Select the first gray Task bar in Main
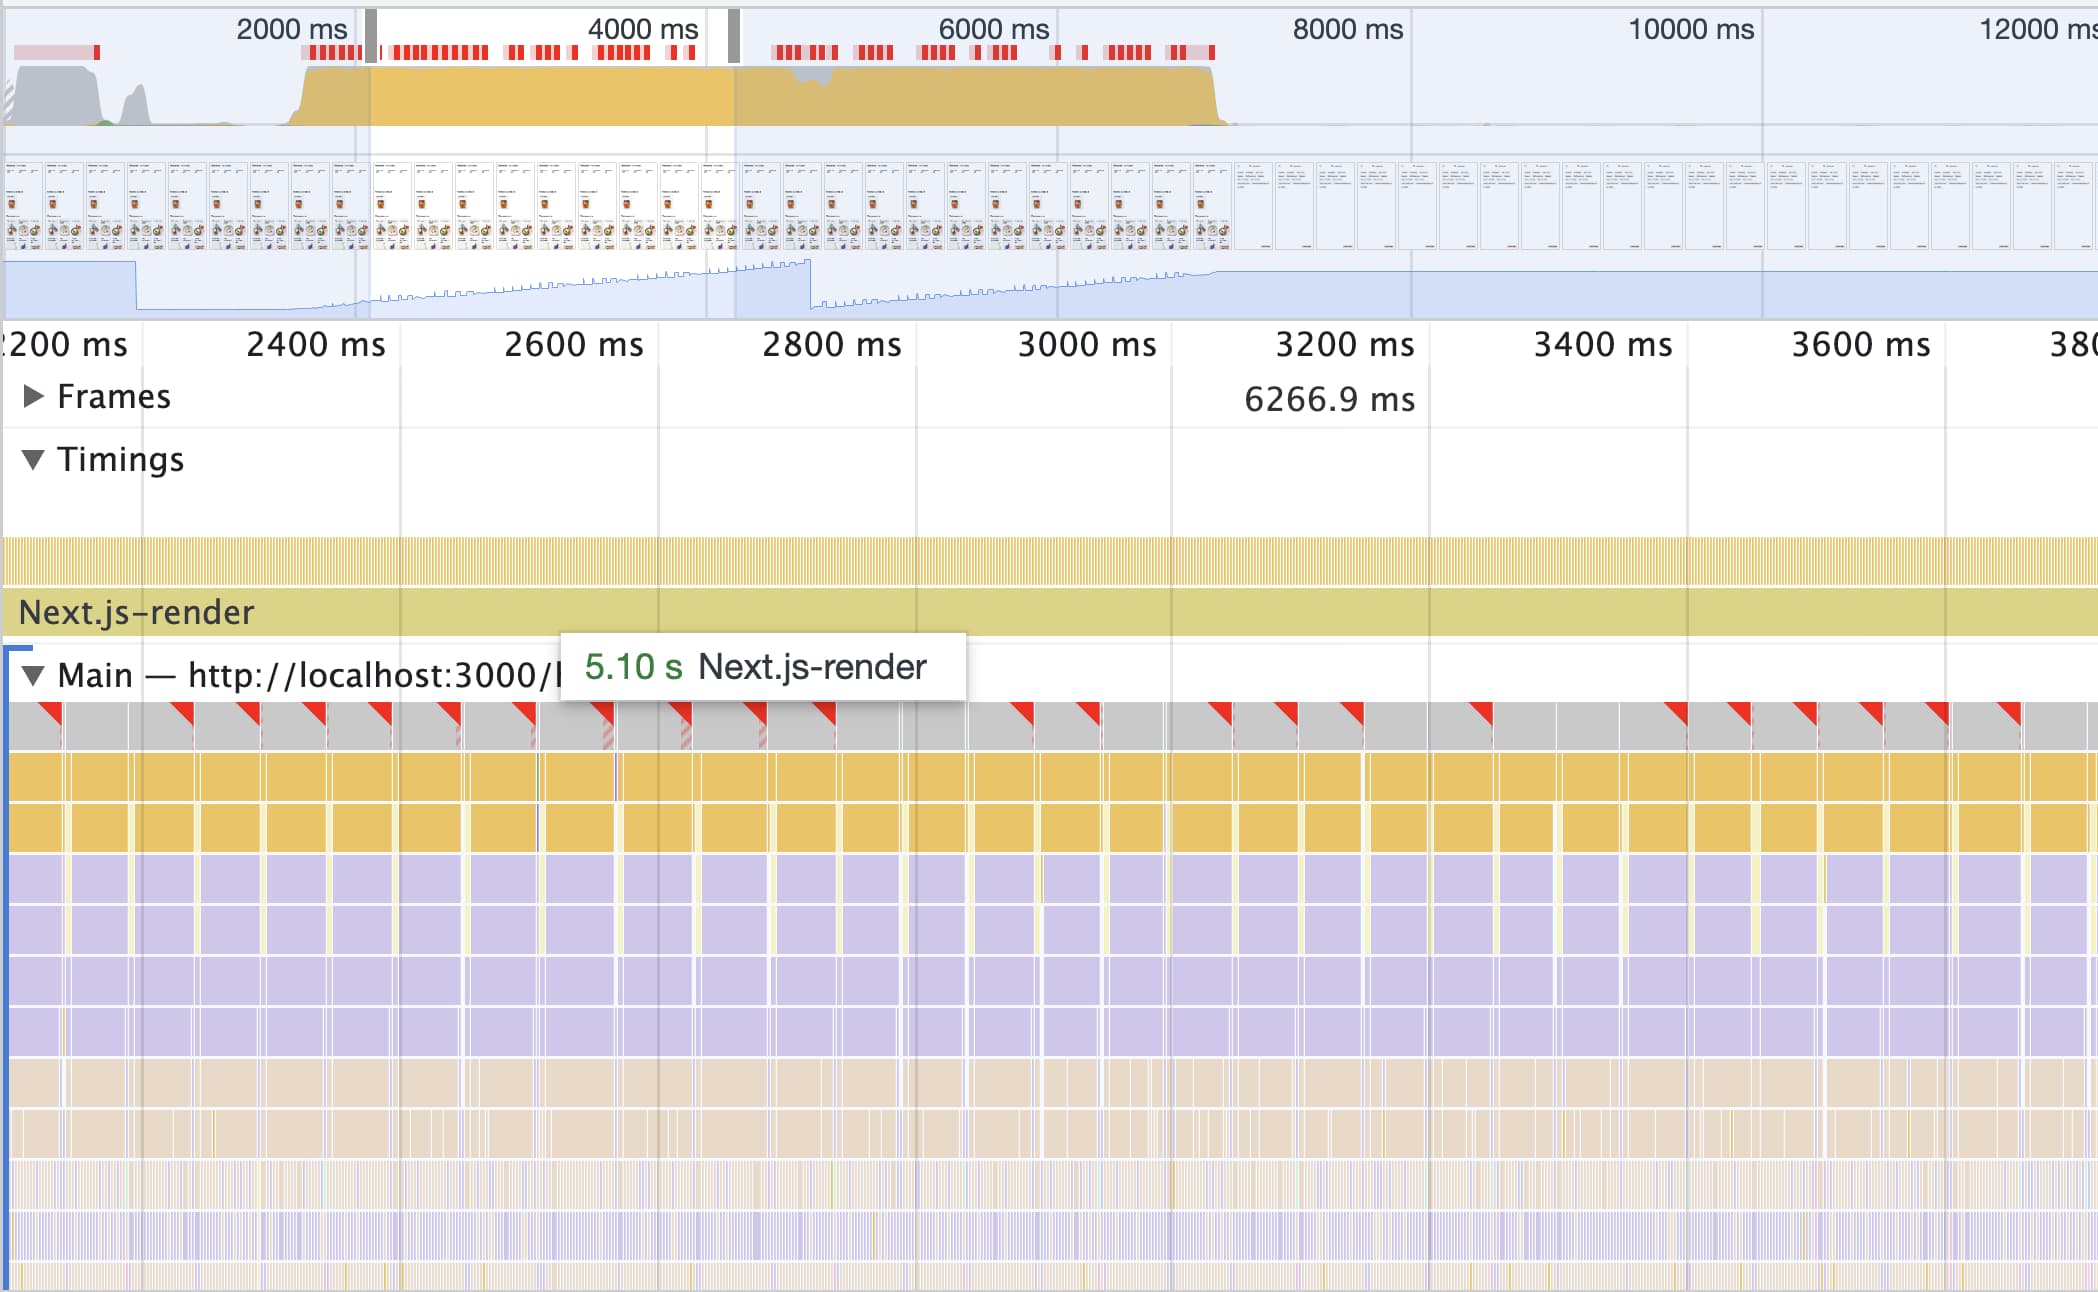 point(30,732)
